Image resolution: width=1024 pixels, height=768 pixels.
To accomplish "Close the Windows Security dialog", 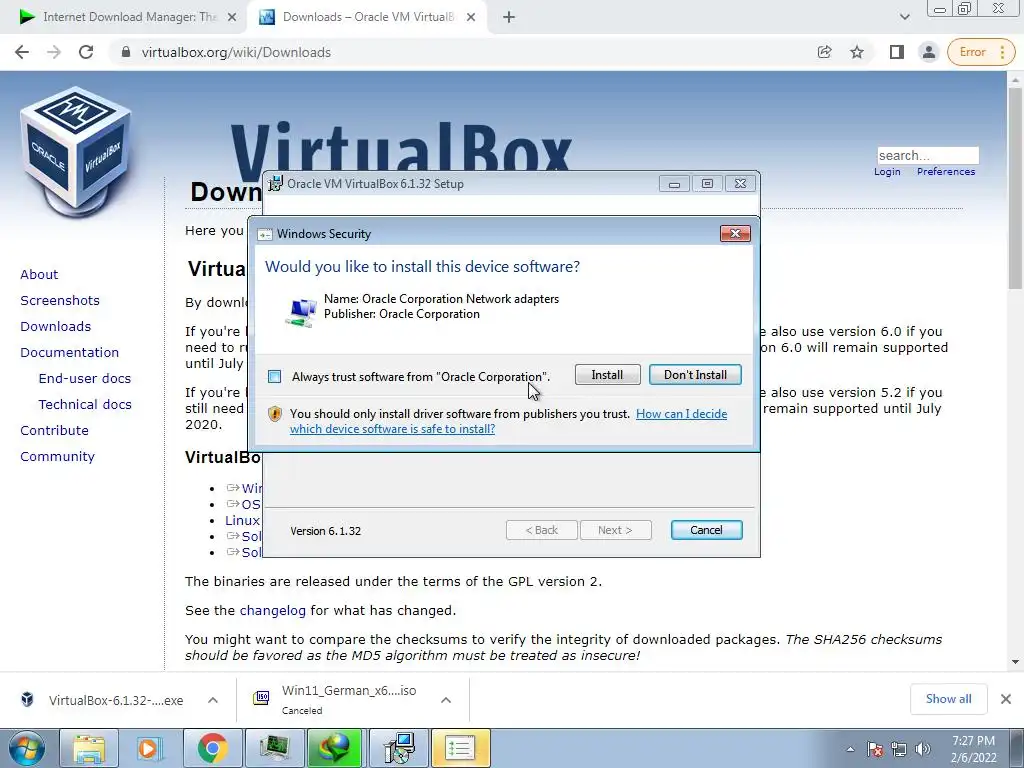I will click(735, 234).
